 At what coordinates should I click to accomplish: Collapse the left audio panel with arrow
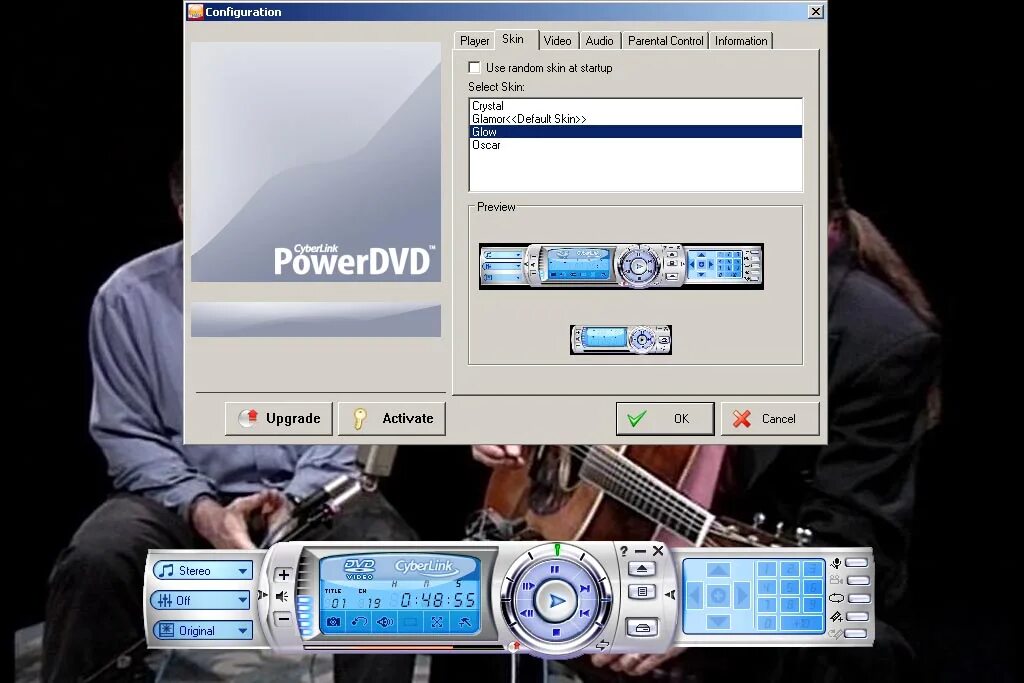click(x=262, y=595)
